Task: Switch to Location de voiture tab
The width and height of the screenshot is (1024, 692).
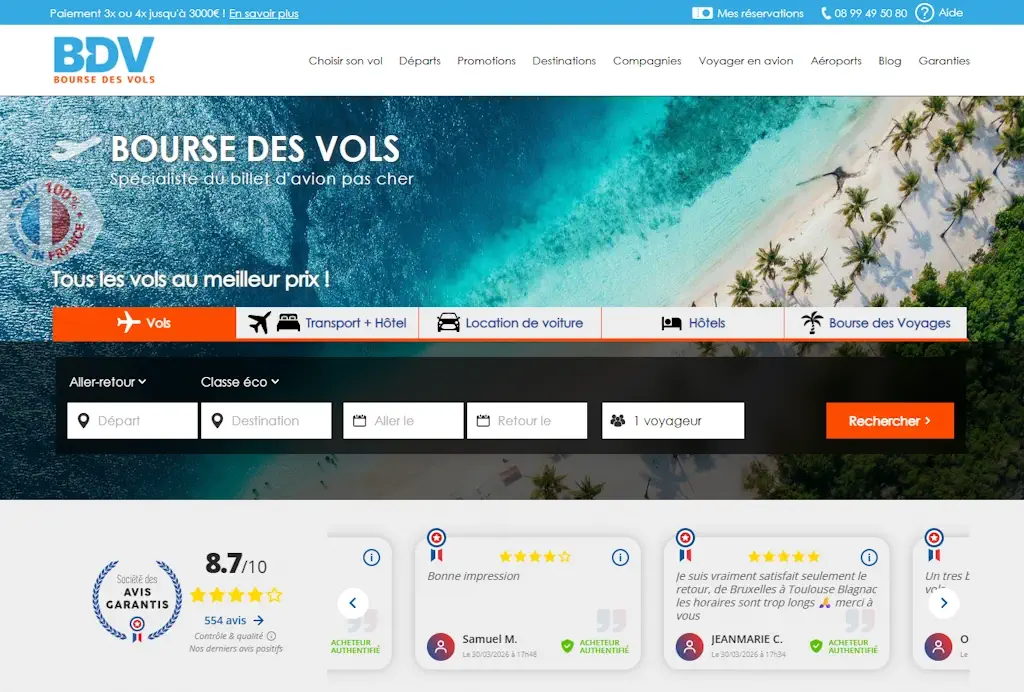Action: pyautogui.click(x=510, y=322)
